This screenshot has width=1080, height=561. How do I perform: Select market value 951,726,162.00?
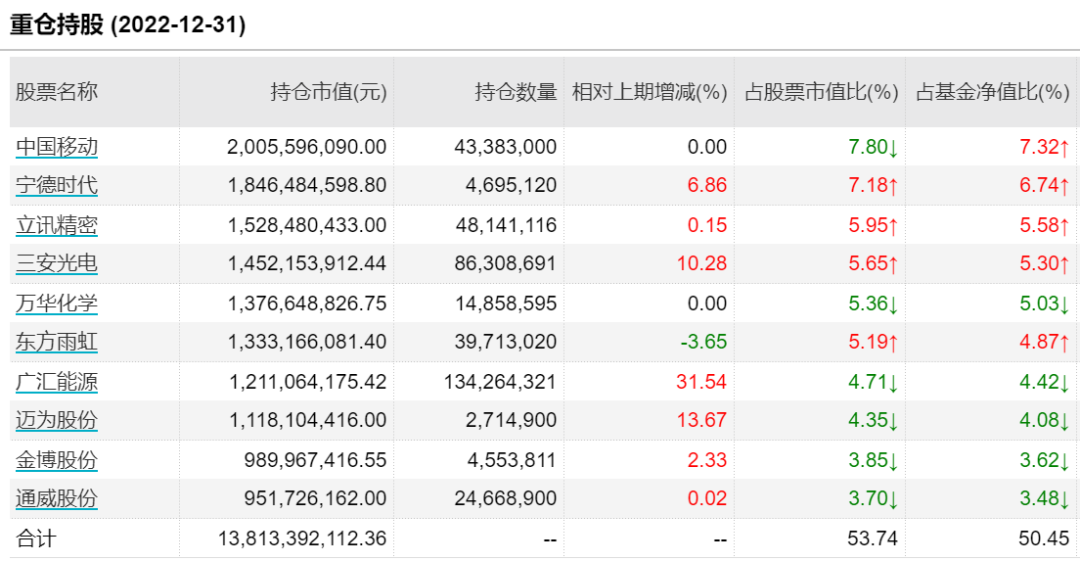[x=315, y=498]
